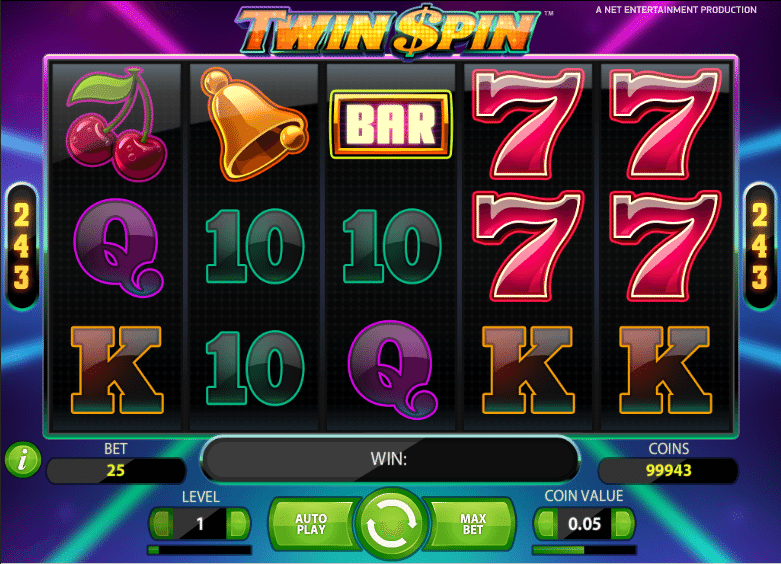Click the left 243 ways indicator
Screen dimensions: 781x564
coord(22,247)
